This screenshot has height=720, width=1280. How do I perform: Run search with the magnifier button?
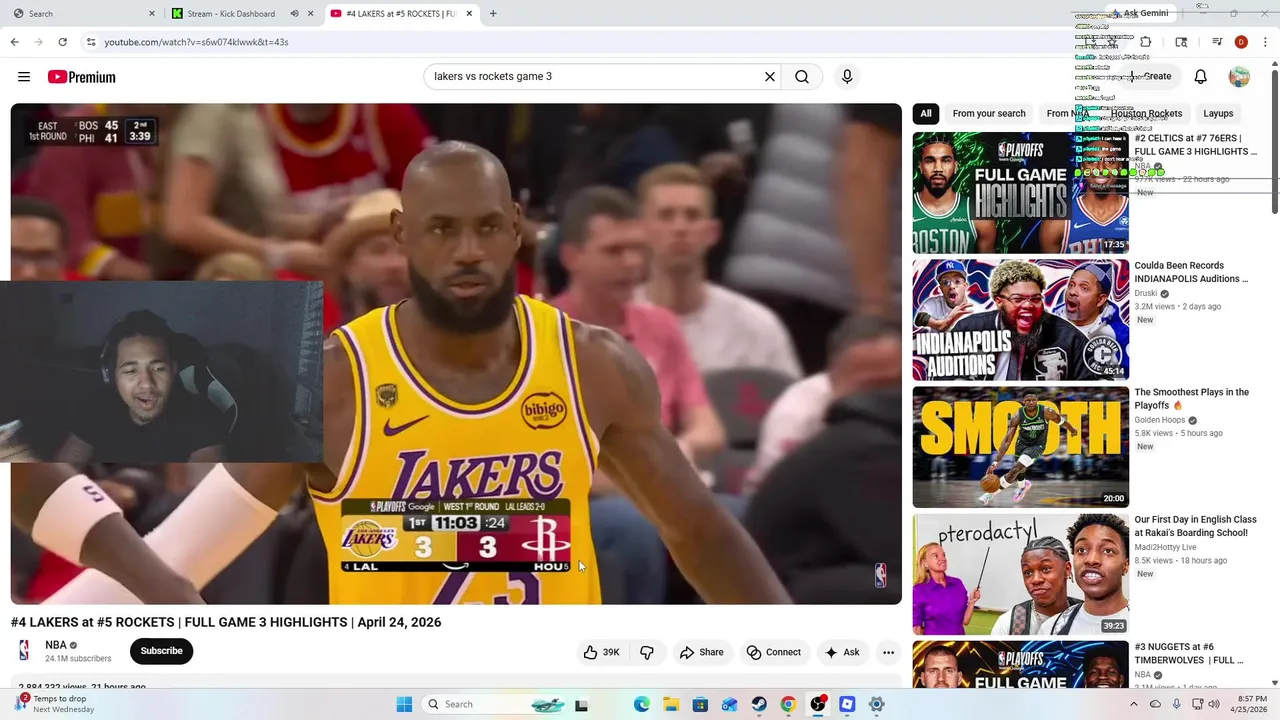(x=802, y=77)
